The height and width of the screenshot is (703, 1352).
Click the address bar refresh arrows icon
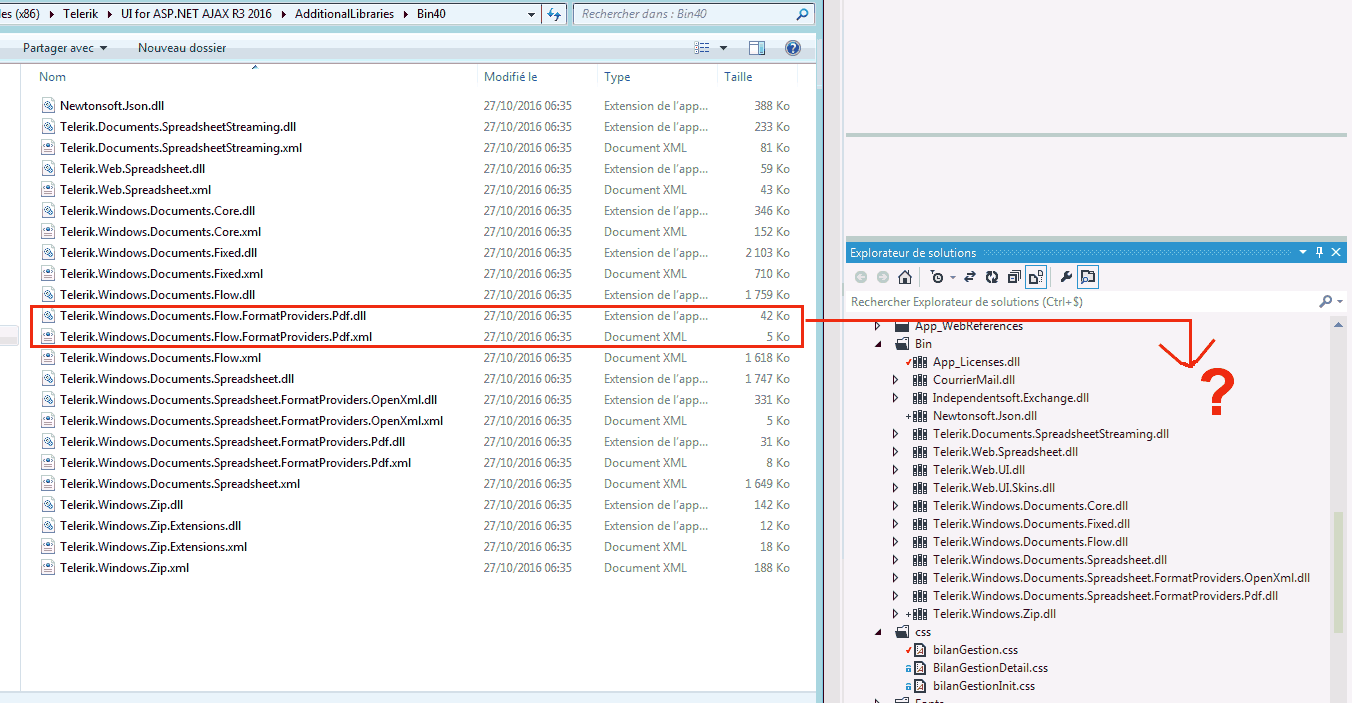pos(555,14)
